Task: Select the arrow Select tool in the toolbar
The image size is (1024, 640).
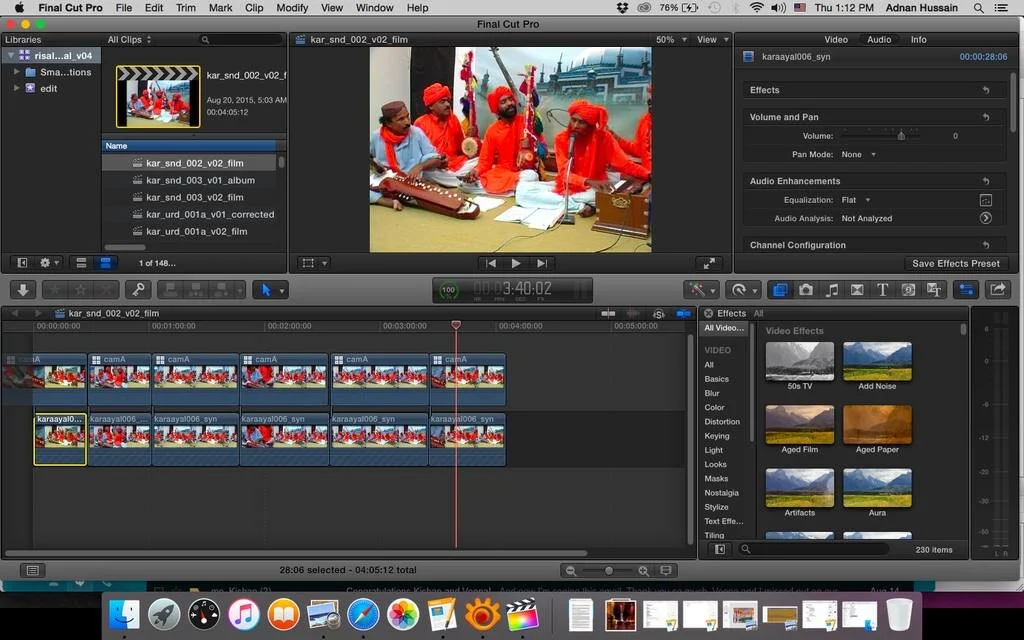Action: tap(265, 289)
